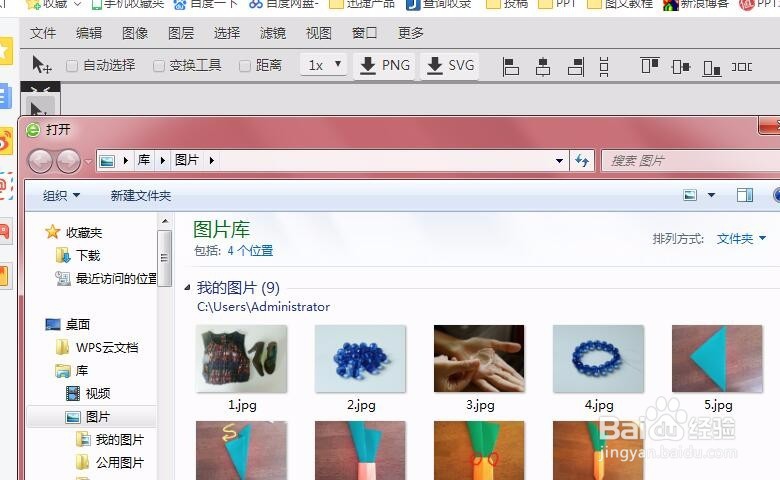
Task: Click the 库 breadcrumb in address bar
Action: (x=144, y=160)
